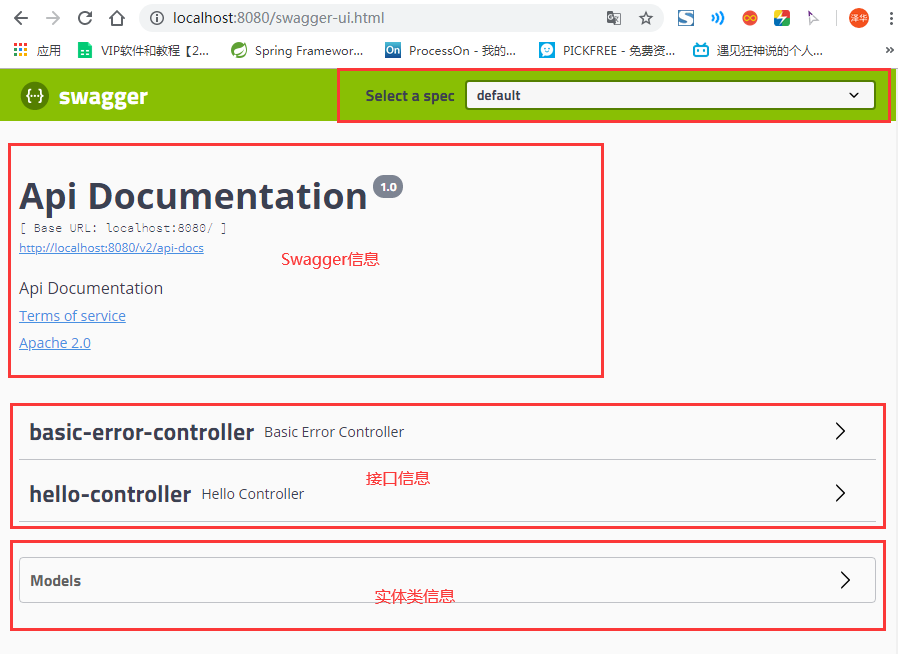Screen dimensions: 898x654
Task: Expand the hello-controller section
Action: coord(447,493)
